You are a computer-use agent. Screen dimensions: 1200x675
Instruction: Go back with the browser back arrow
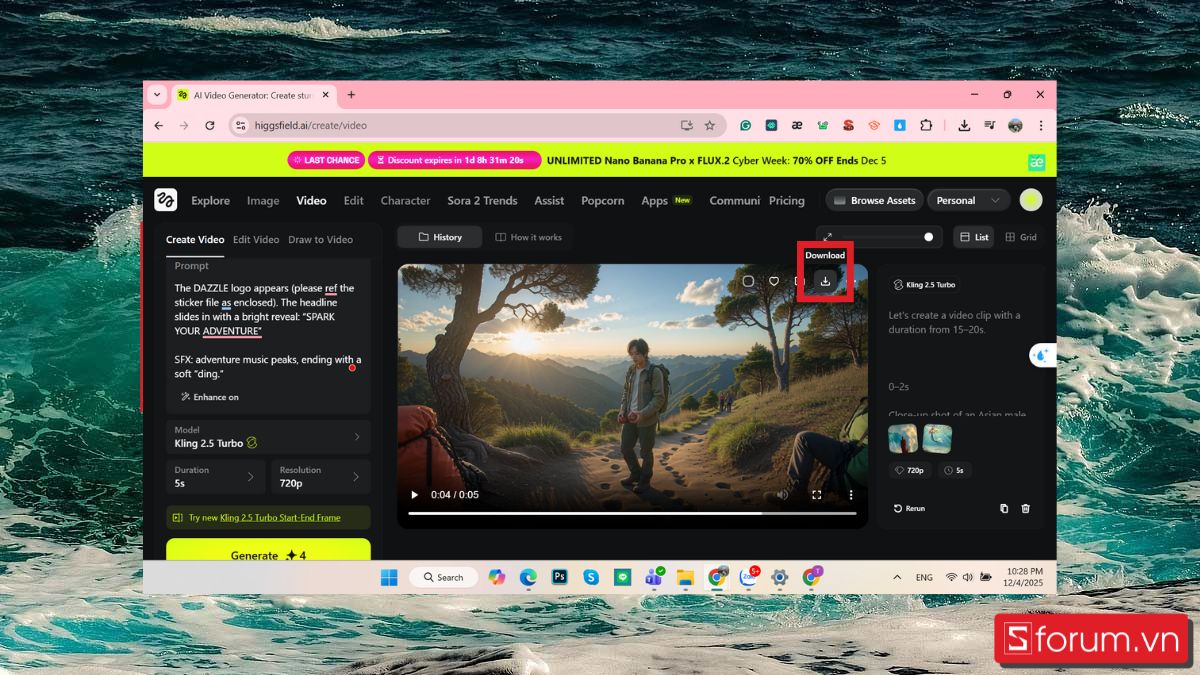pyautogui.click(x=159, y=125)
